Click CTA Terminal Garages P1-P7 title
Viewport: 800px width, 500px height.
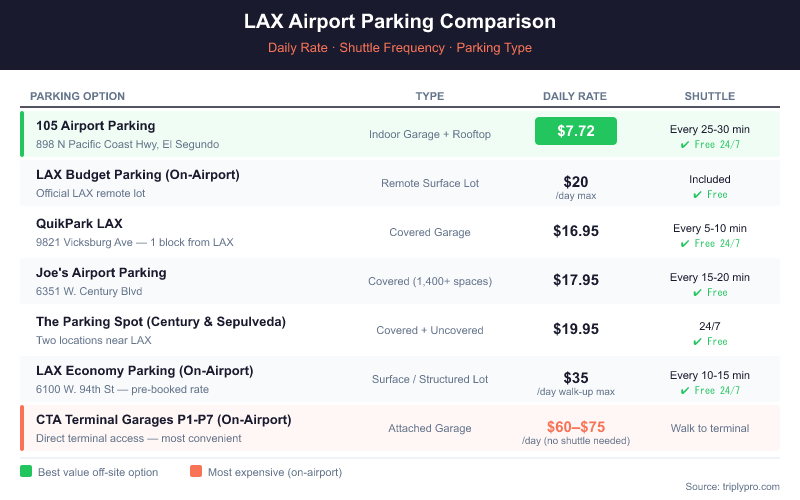163,419
